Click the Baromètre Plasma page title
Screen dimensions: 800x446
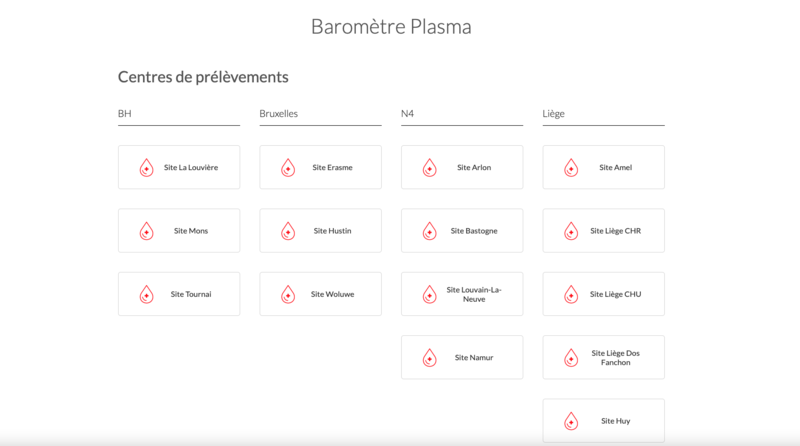tap(391, 27)
